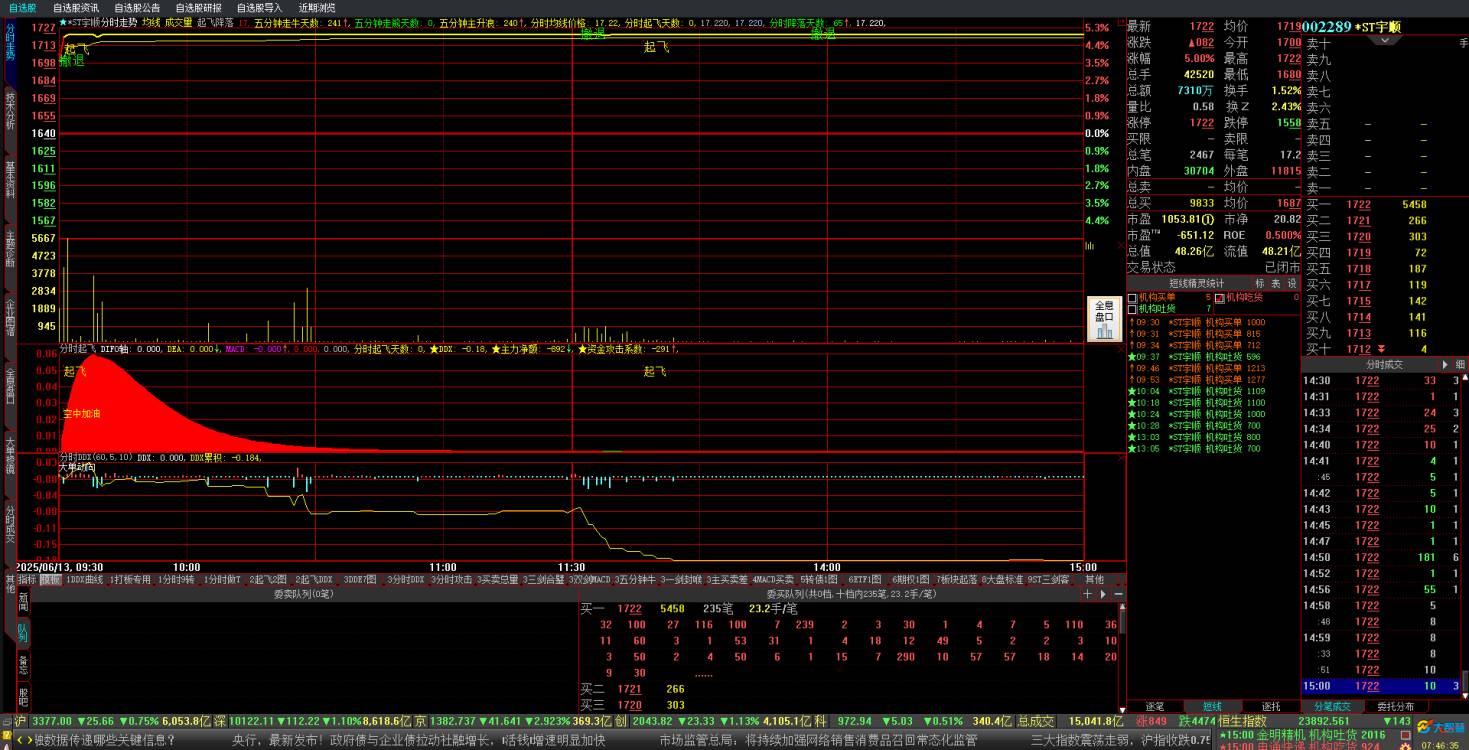This screenshot has width=1469, height=750.
Task: Click the 深 index value 10122.11
Action: point(252,720)
